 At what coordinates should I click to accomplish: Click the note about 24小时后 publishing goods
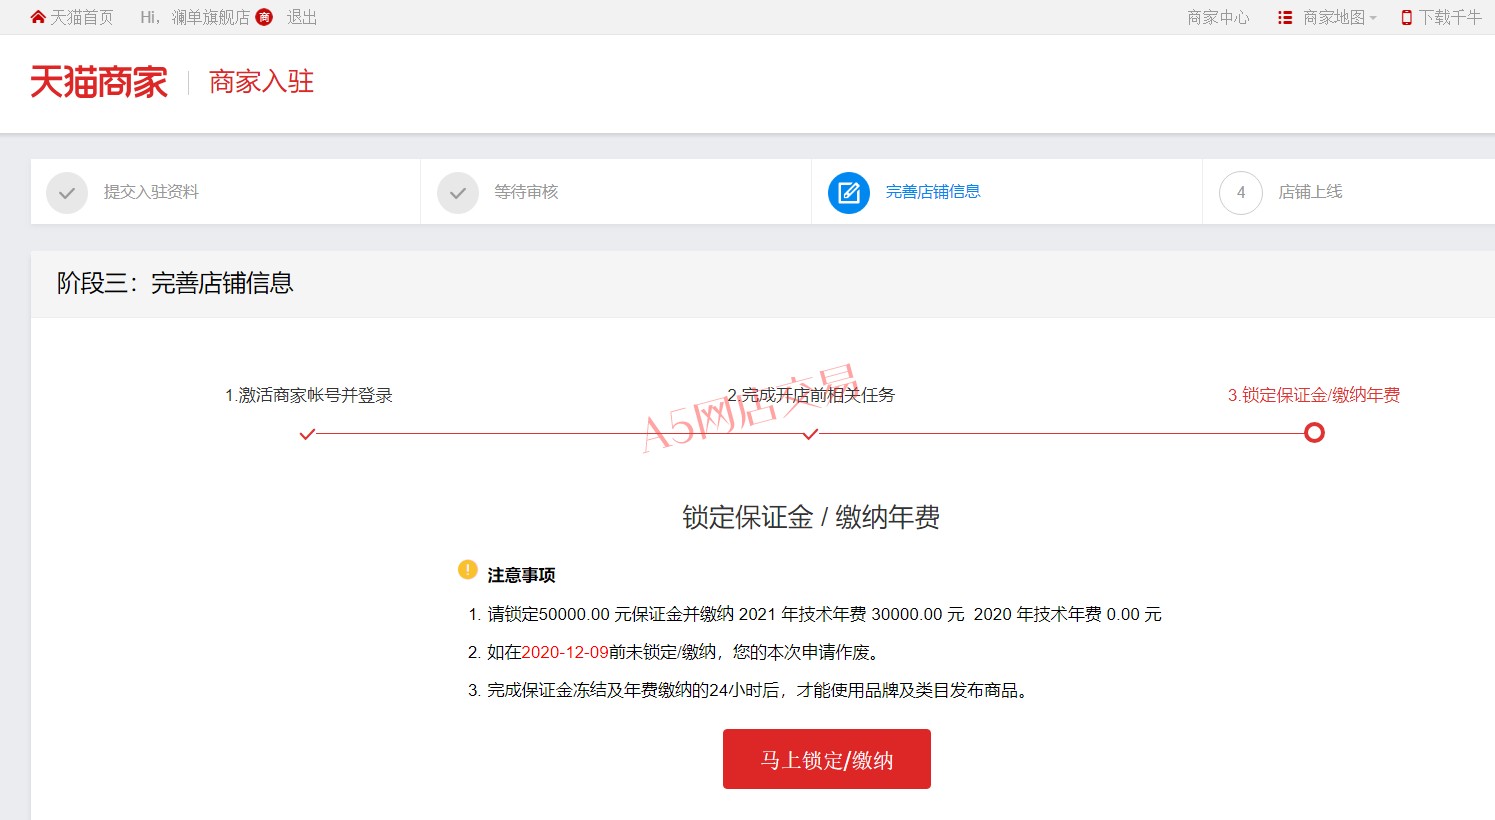point(759,690)
